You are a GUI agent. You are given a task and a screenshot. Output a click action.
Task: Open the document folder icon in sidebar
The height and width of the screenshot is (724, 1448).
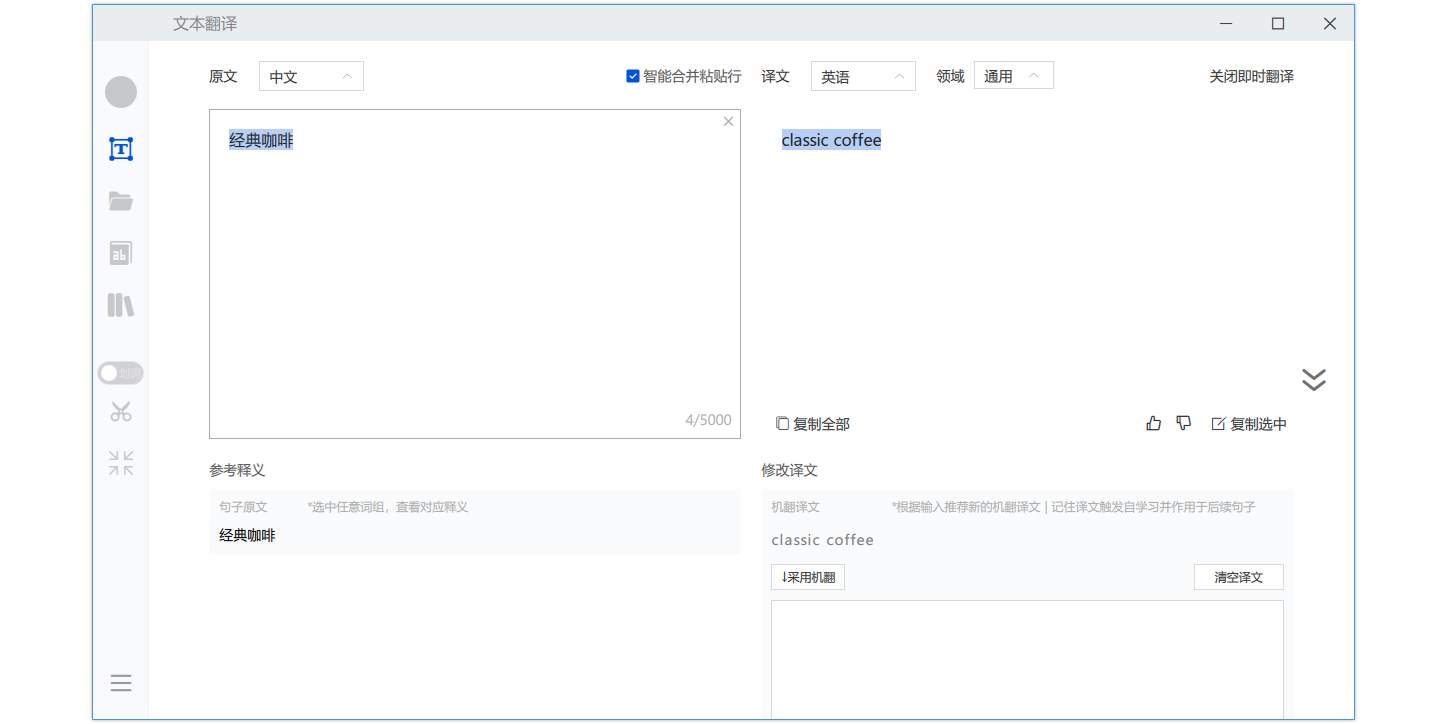tap(121, 202)
